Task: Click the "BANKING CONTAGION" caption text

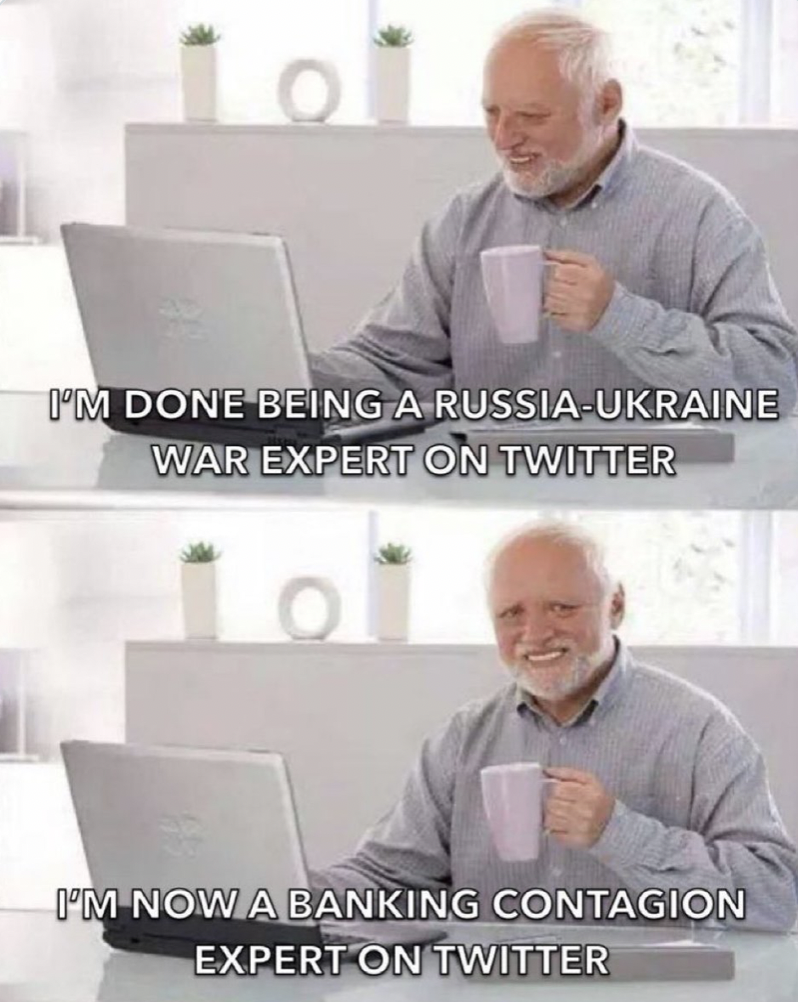Action: (514, 906)
